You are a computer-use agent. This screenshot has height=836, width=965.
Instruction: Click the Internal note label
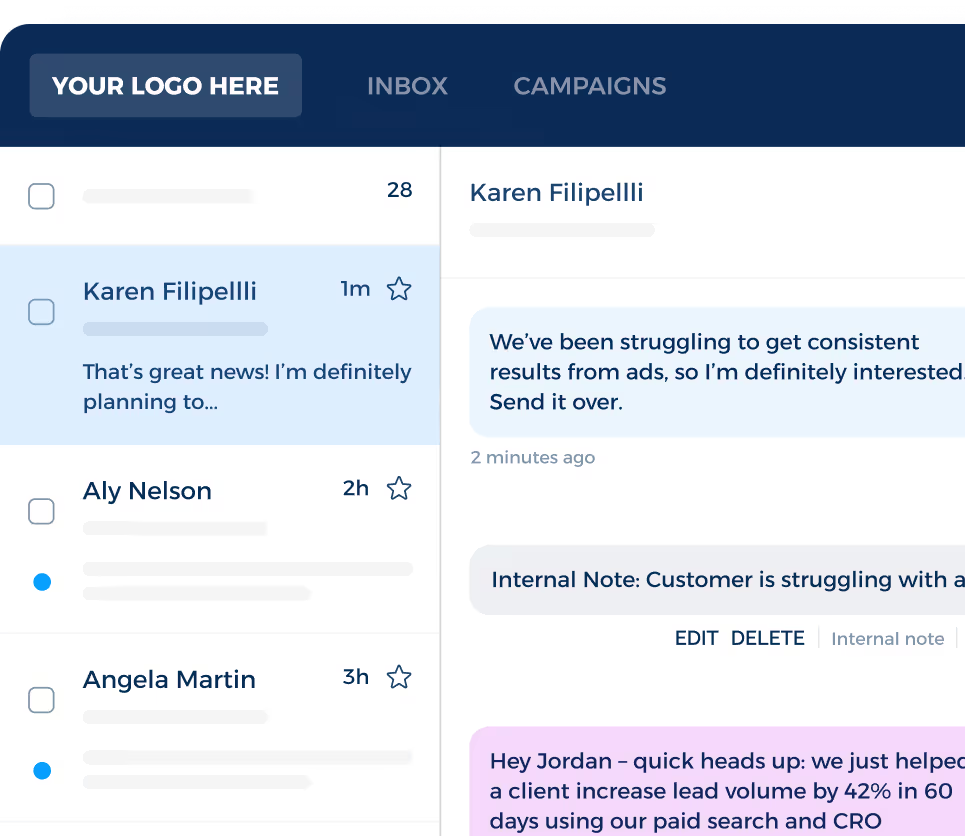tap(887, 638)
